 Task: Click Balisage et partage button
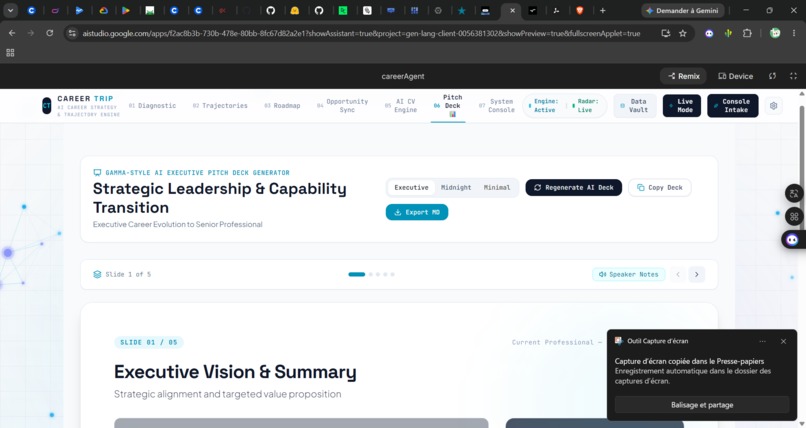(702, 405)
